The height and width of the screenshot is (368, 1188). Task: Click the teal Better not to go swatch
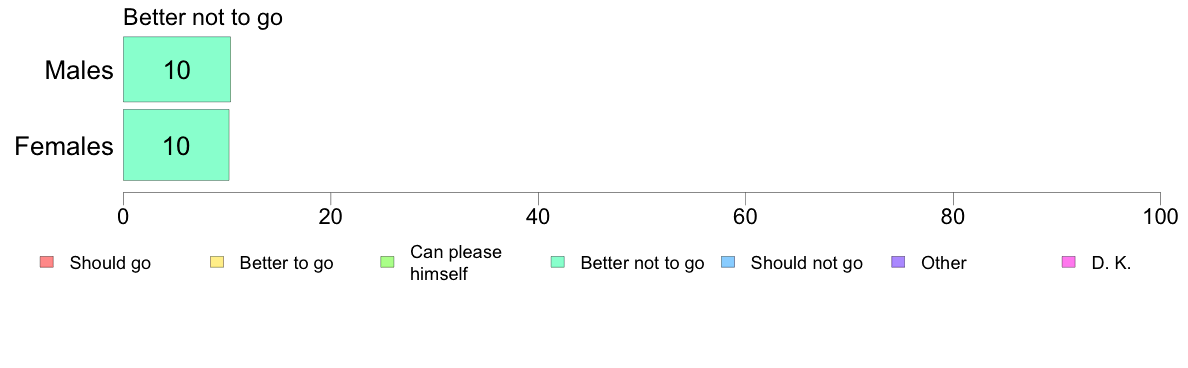pyautogui.click(x=558, y=263)
